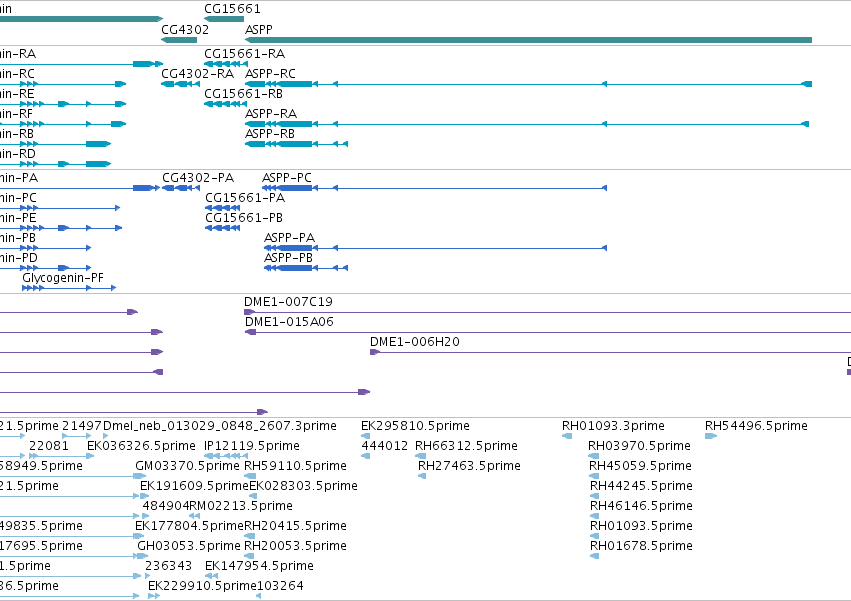Screen dimensions: 851x601
Task: Select the DME1-007C19 clone
Action: pos(548,312)
